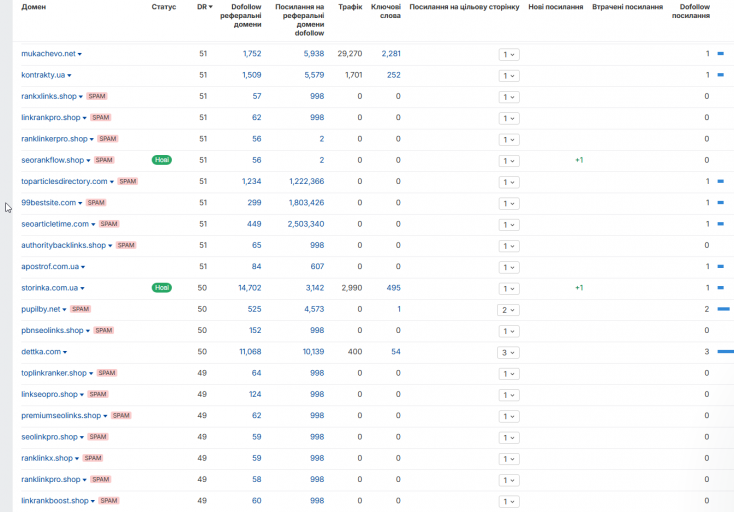Click the 525 dofollow domains value for pupilby.net

coord(254,309)
